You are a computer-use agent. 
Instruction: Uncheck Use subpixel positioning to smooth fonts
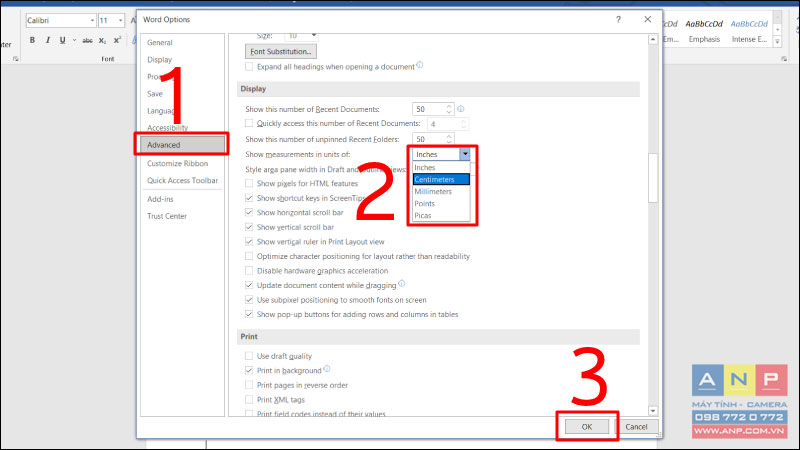[249, 299]
